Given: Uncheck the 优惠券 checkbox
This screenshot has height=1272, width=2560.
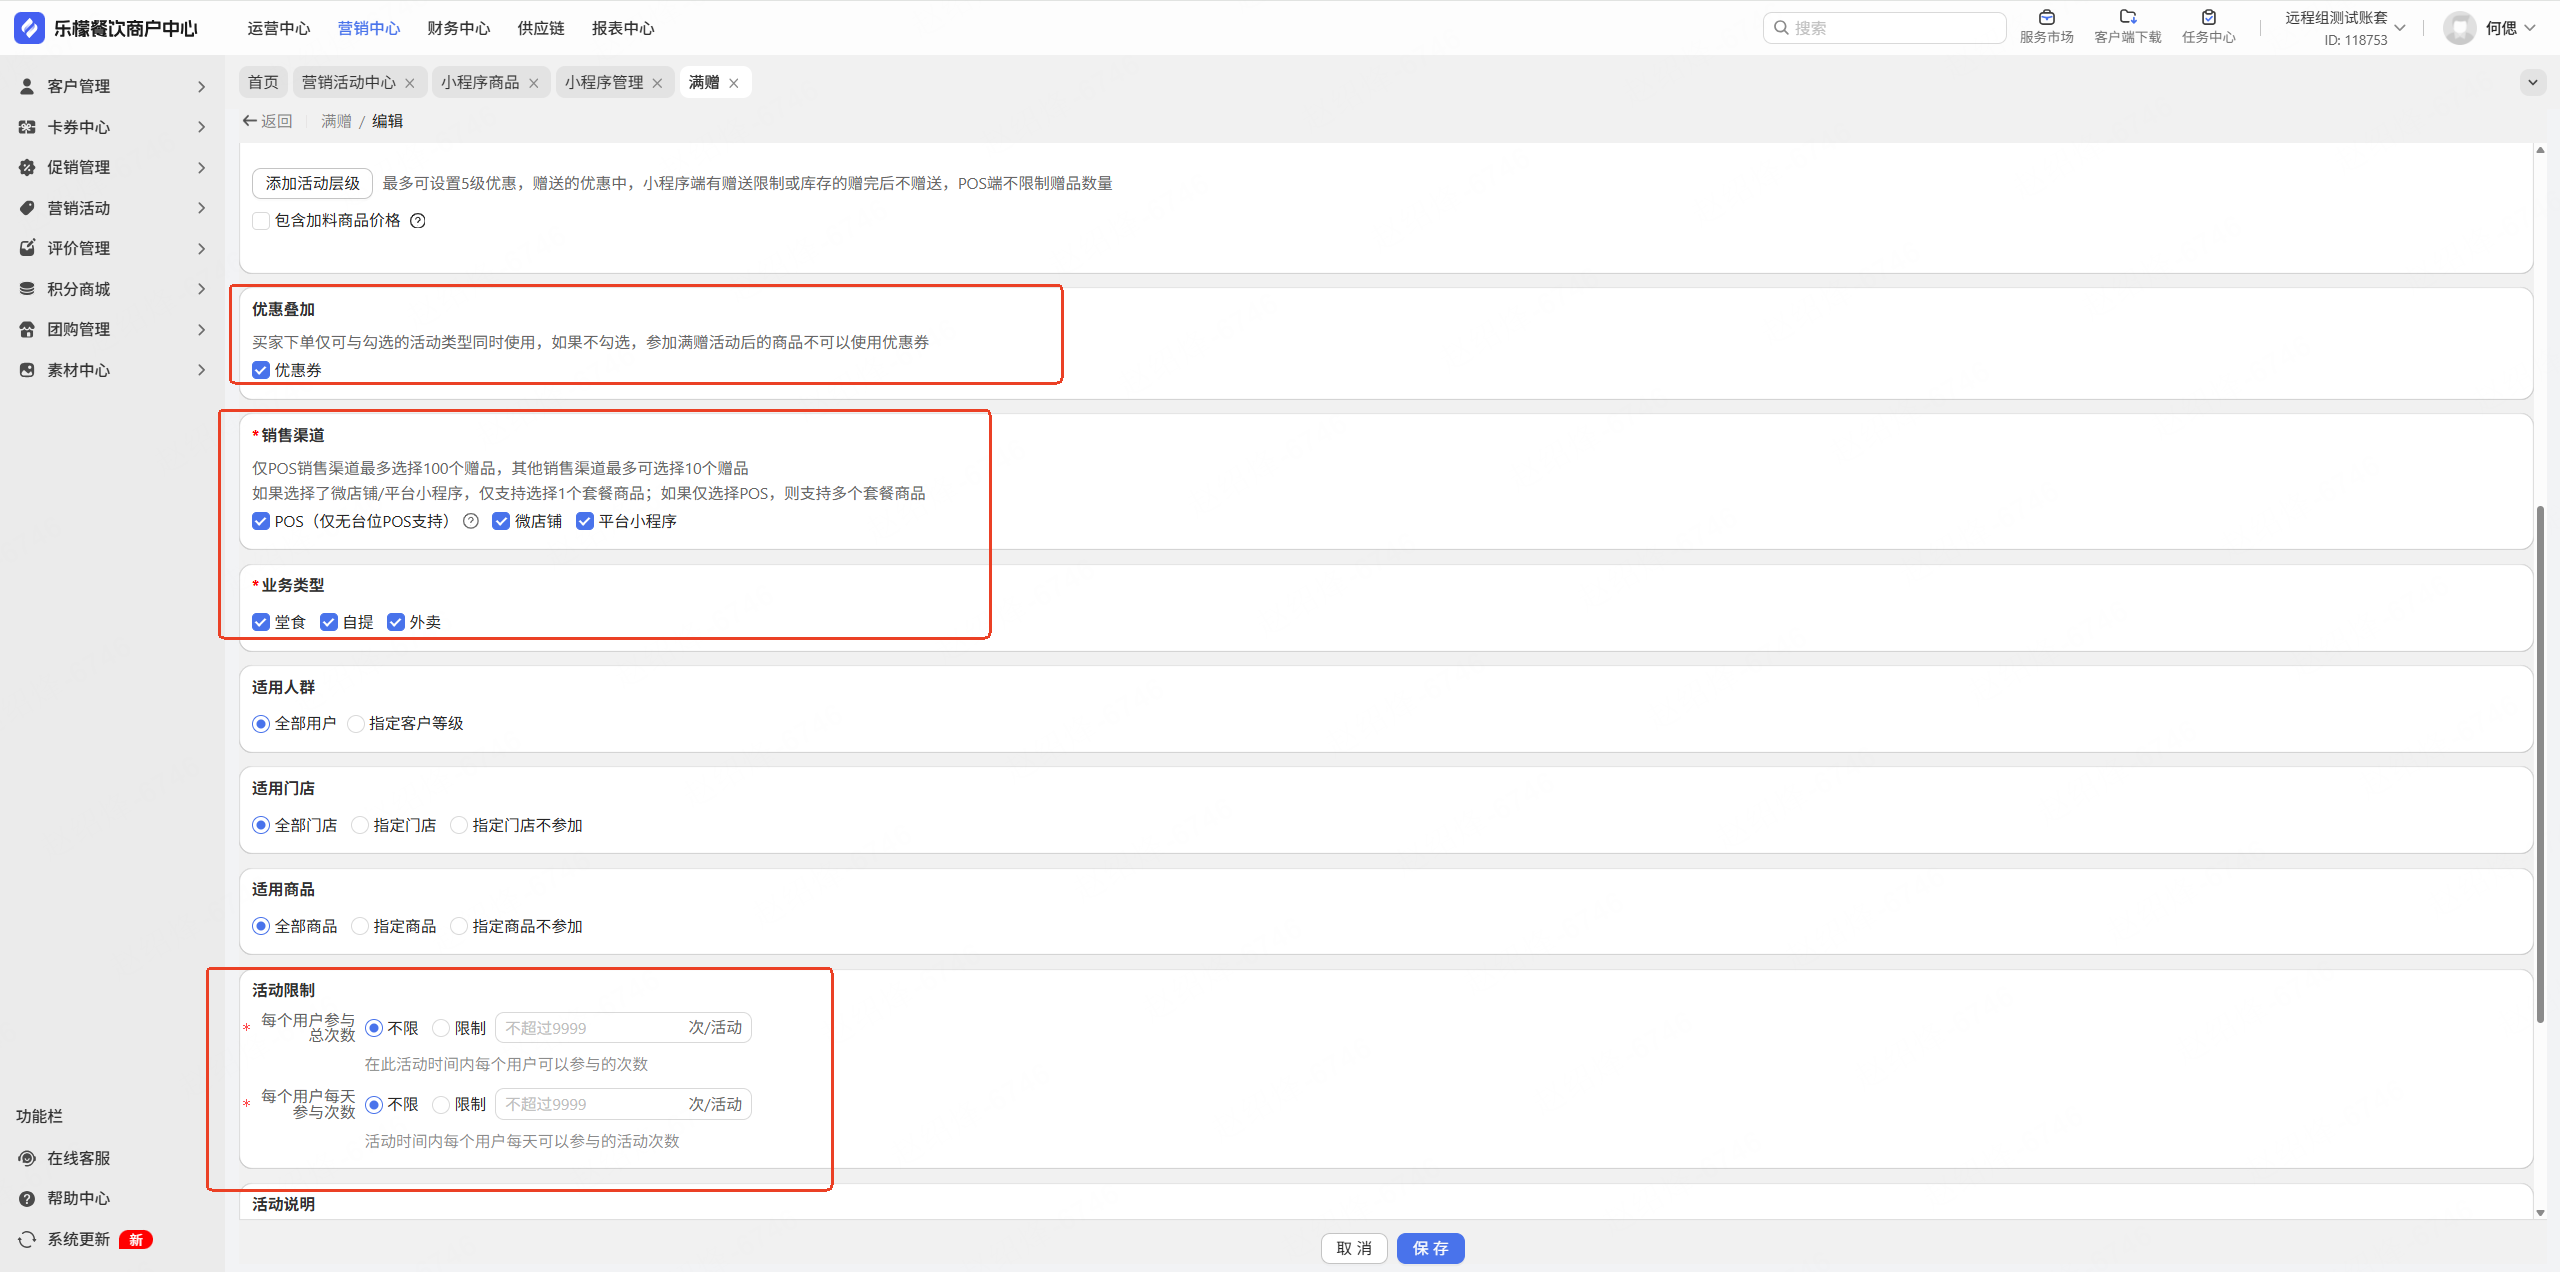Looking at the screenshot, I should point(261,370).
